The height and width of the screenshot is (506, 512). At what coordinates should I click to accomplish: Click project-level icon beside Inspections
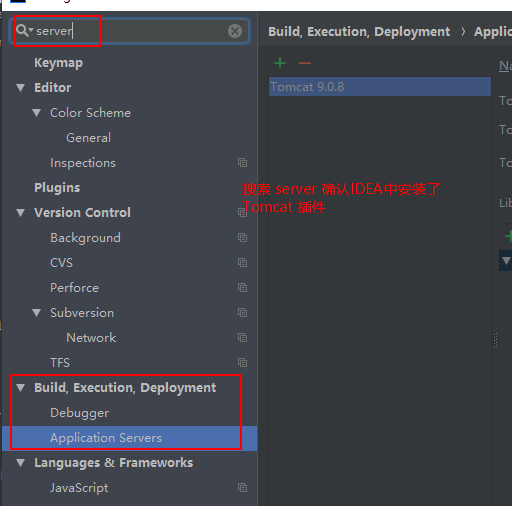[x=242, y=163]
